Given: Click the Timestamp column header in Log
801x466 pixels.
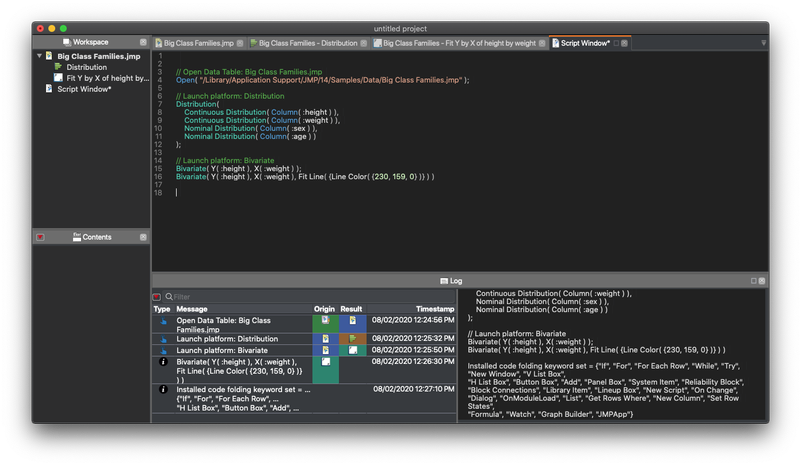Looking at the screenshot, I should click(434, 309).
